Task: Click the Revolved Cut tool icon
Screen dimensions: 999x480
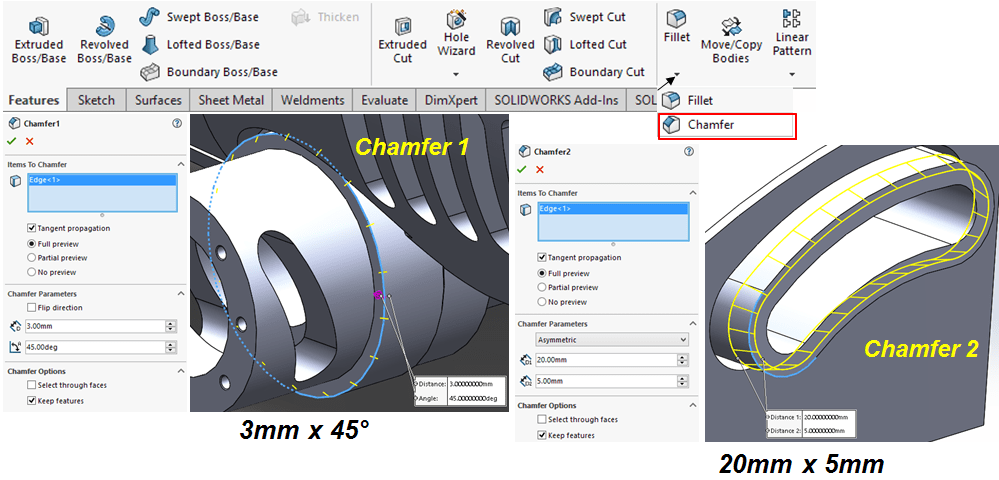Action: pos(510,28)
